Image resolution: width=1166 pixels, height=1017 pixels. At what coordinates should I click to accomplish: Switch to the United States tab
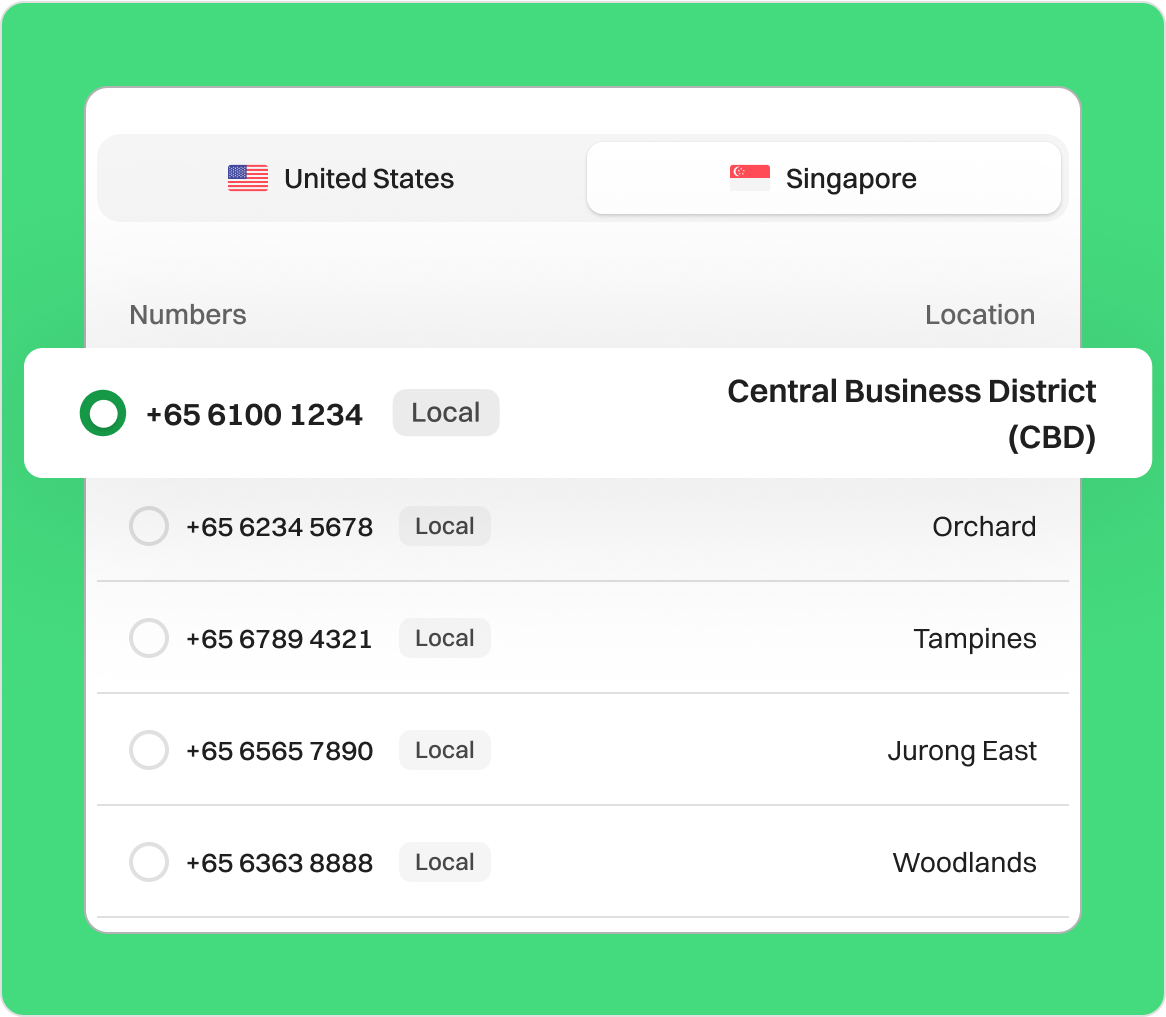[x=341, y=179]
